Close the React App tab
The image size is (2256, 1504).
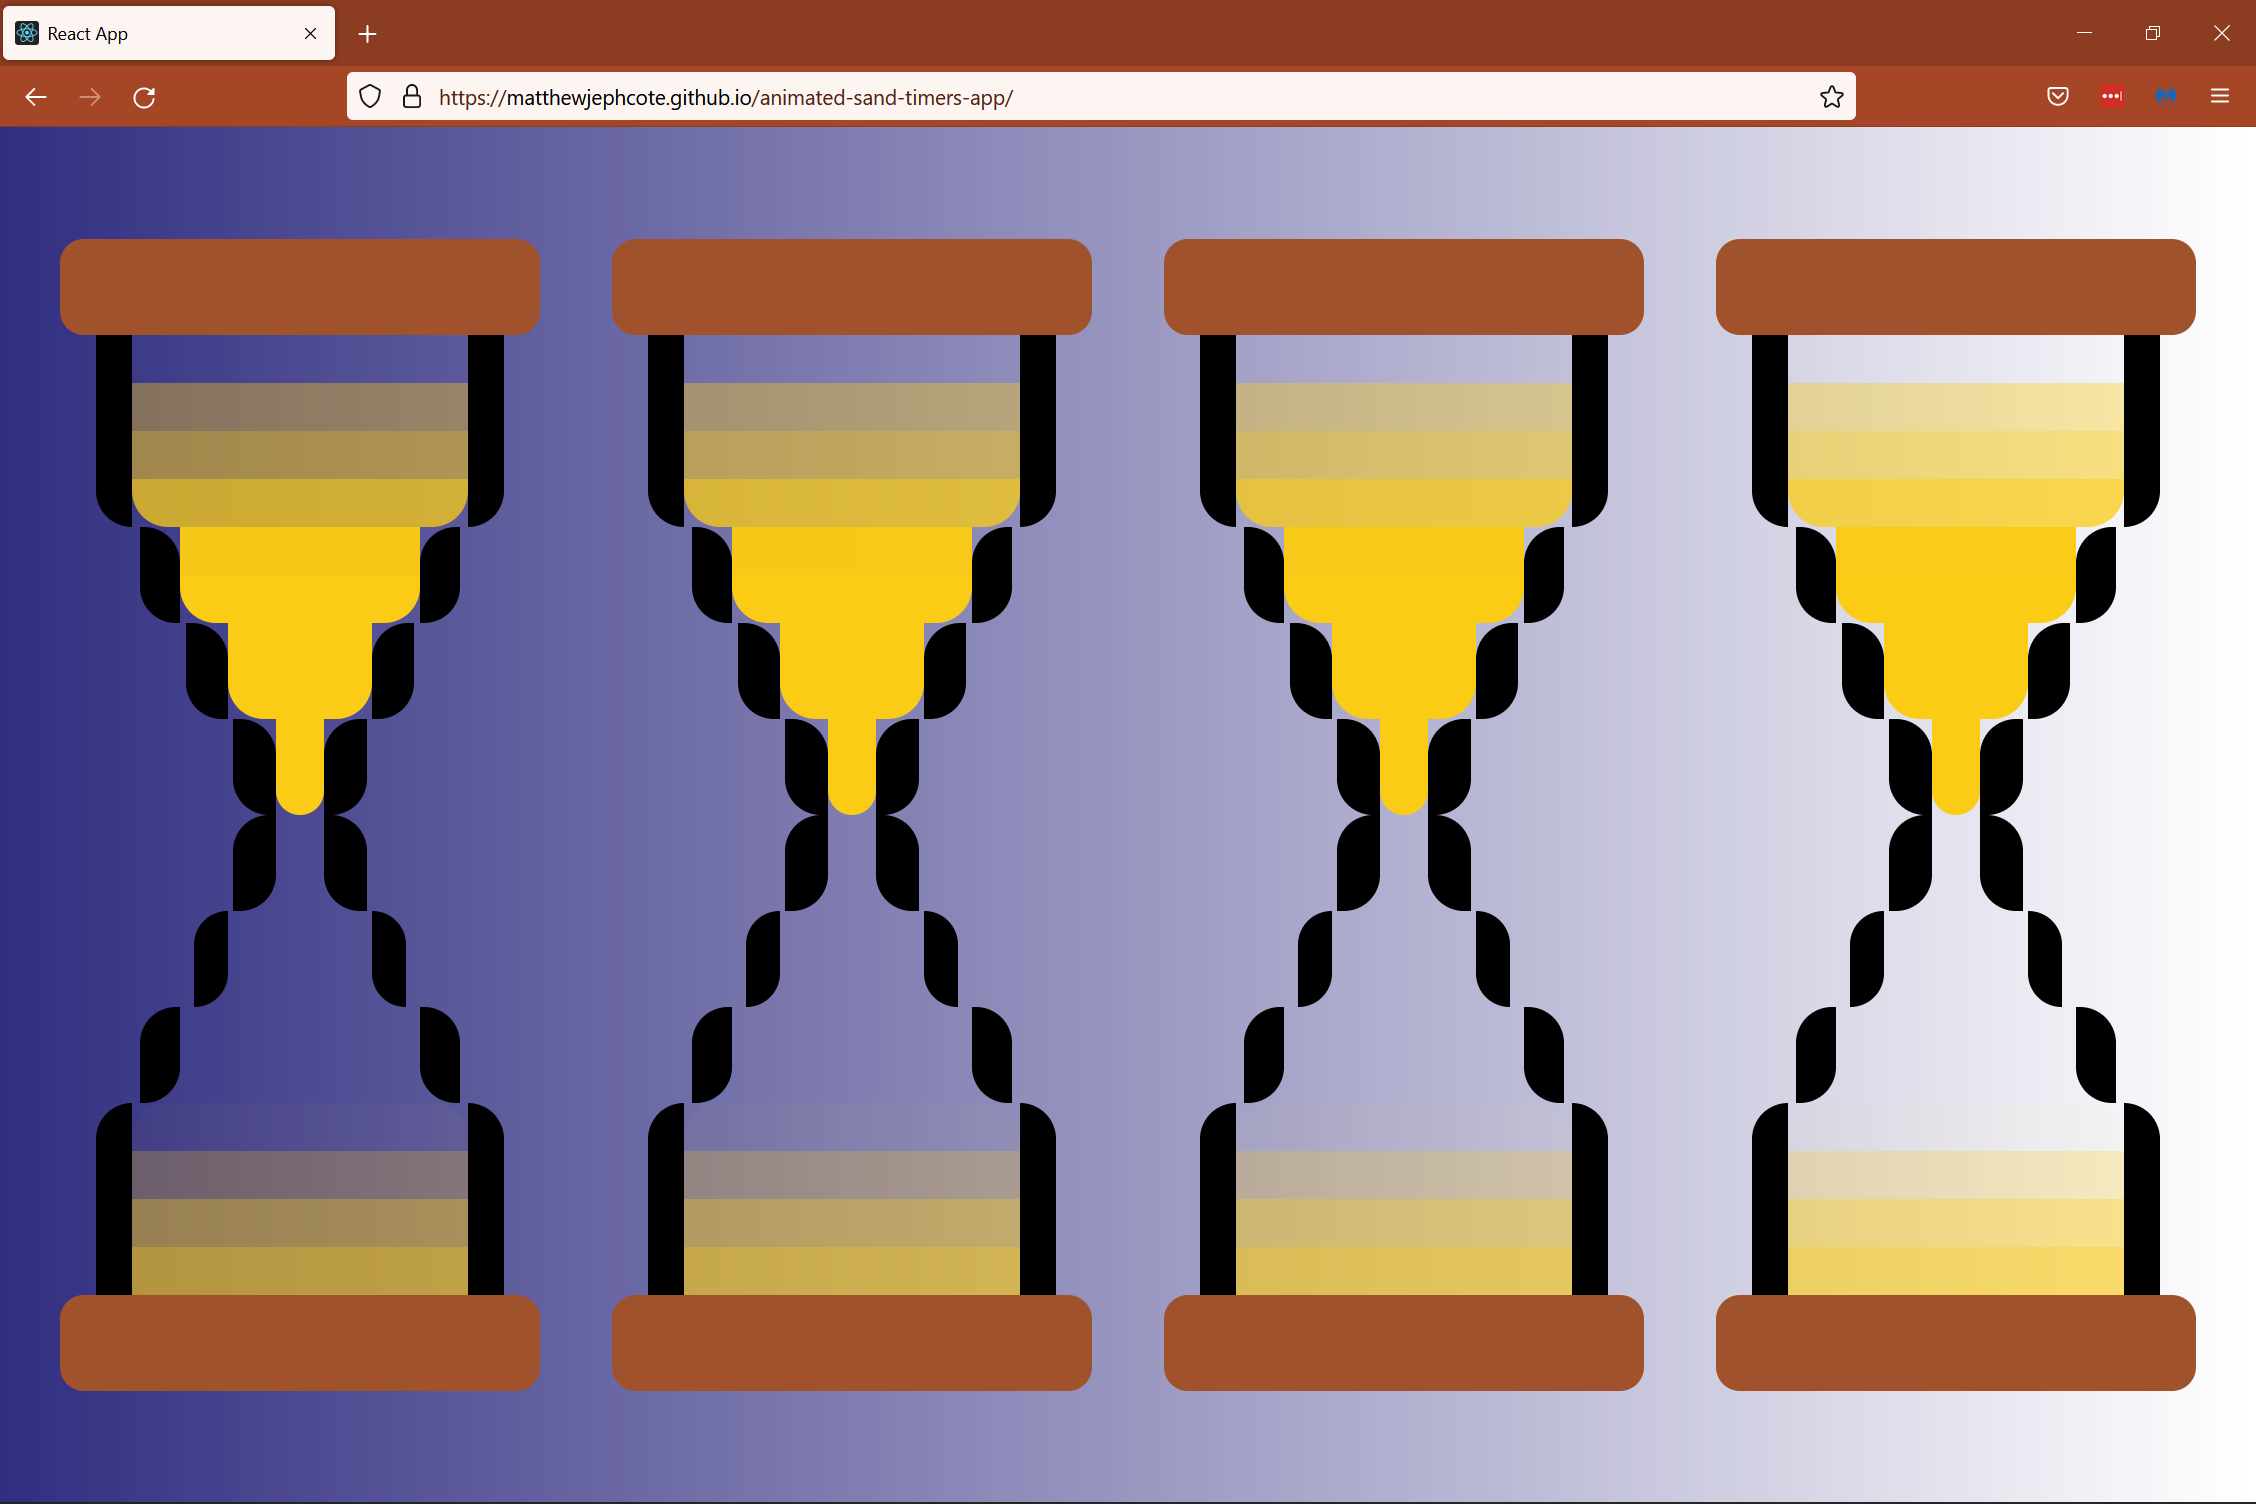[309, 33]
